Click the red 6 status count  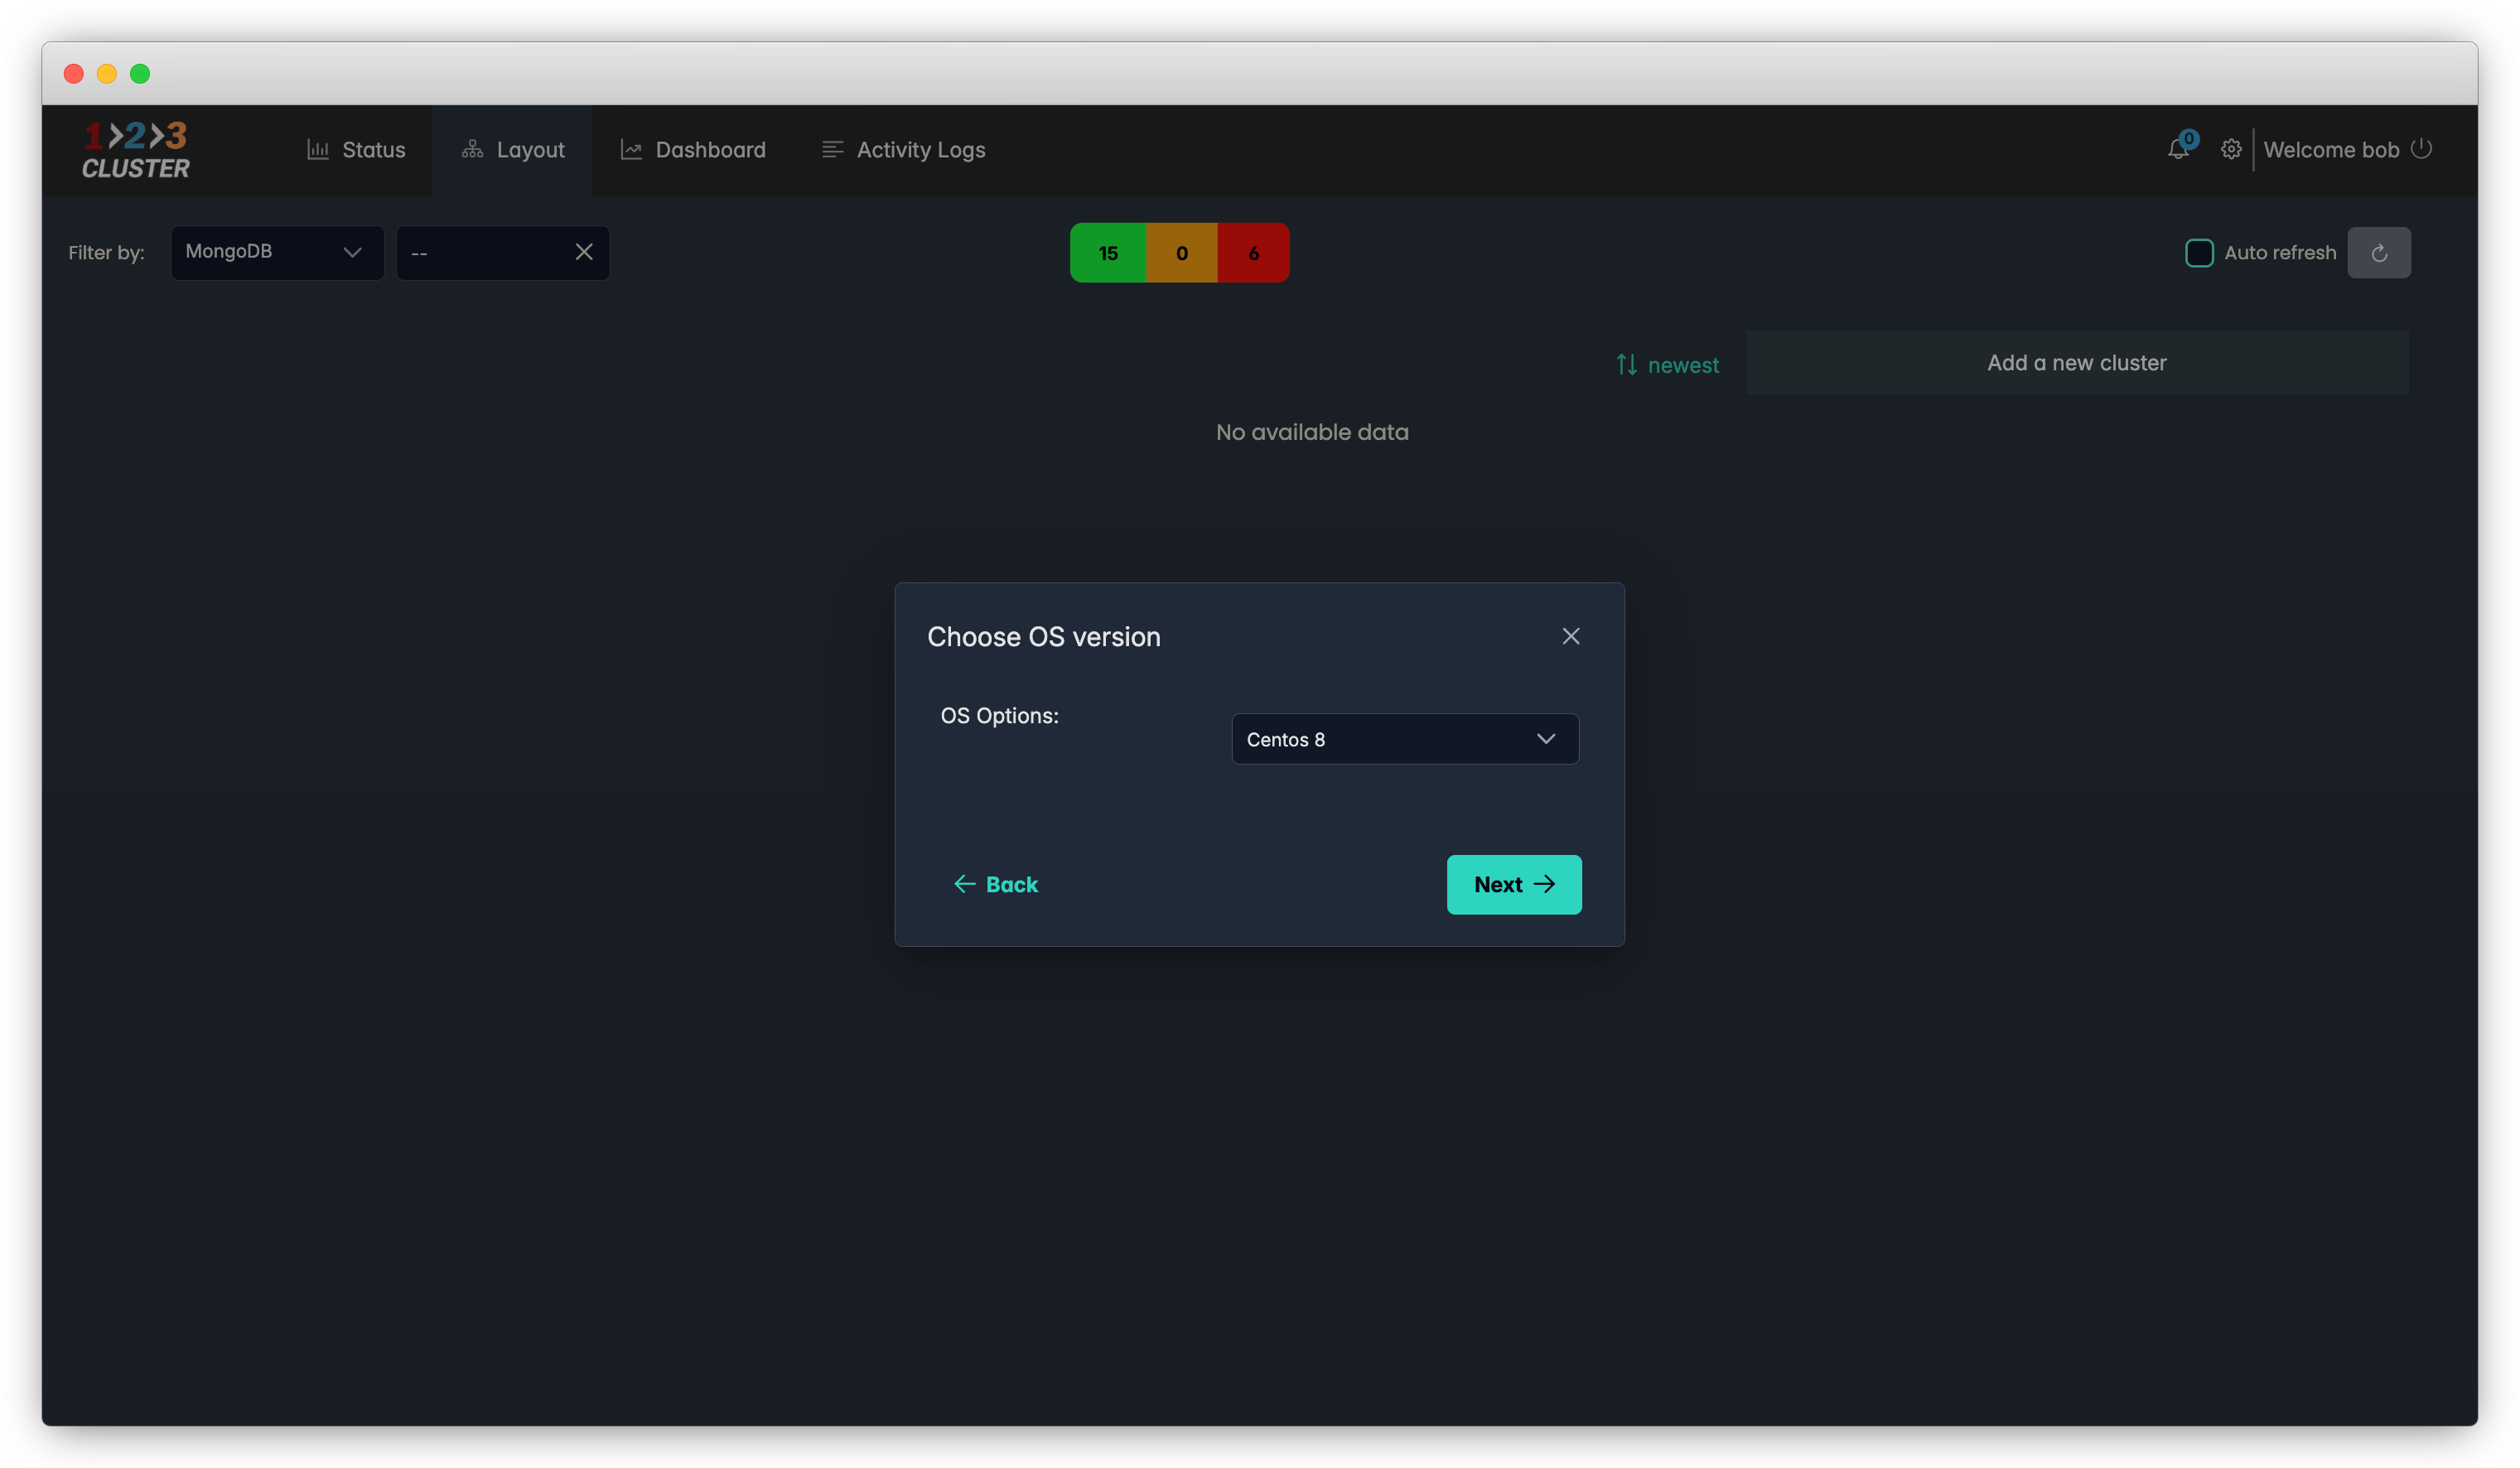click(1252, 253)
